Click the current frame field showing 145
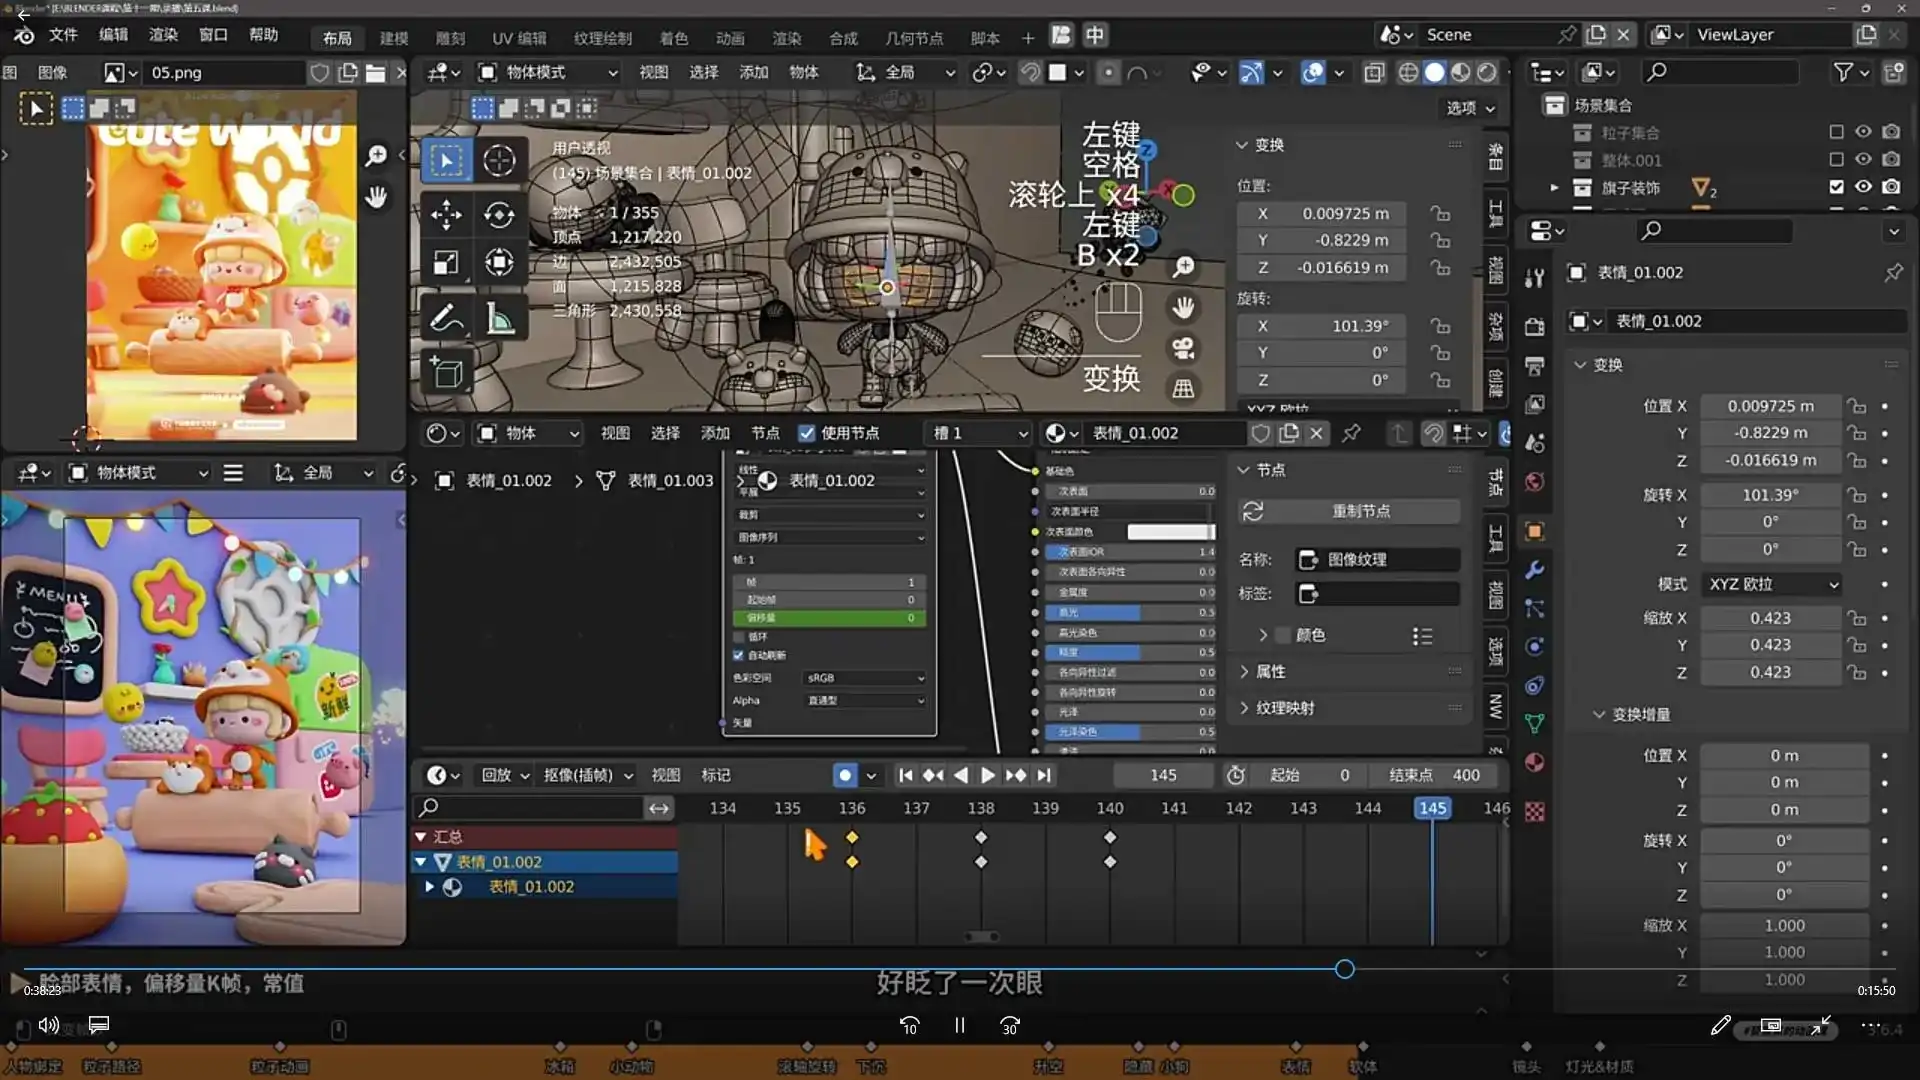The image size is (1920, 1080). point(1163,775)
